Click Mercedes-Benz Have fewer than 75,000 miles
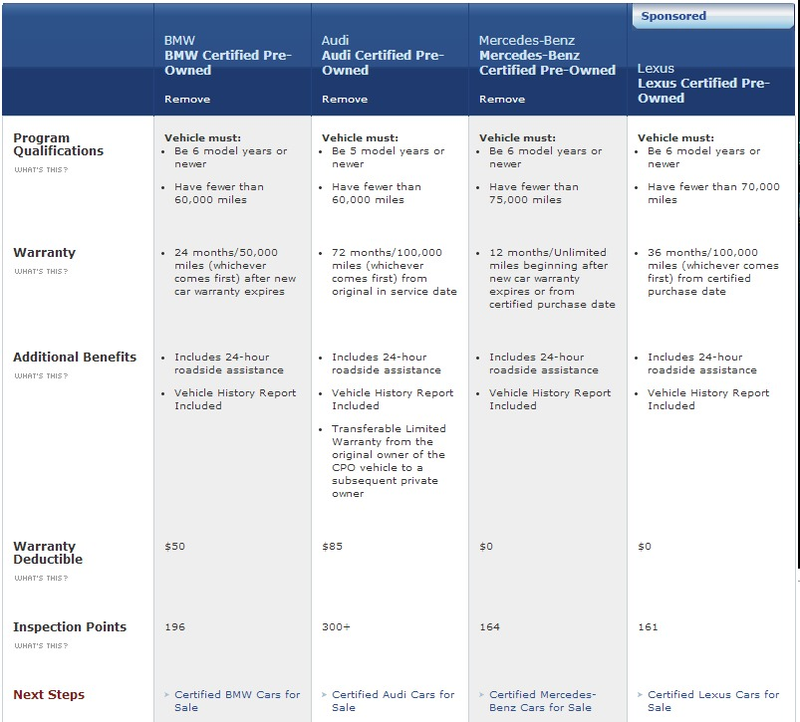 [534, 193]
